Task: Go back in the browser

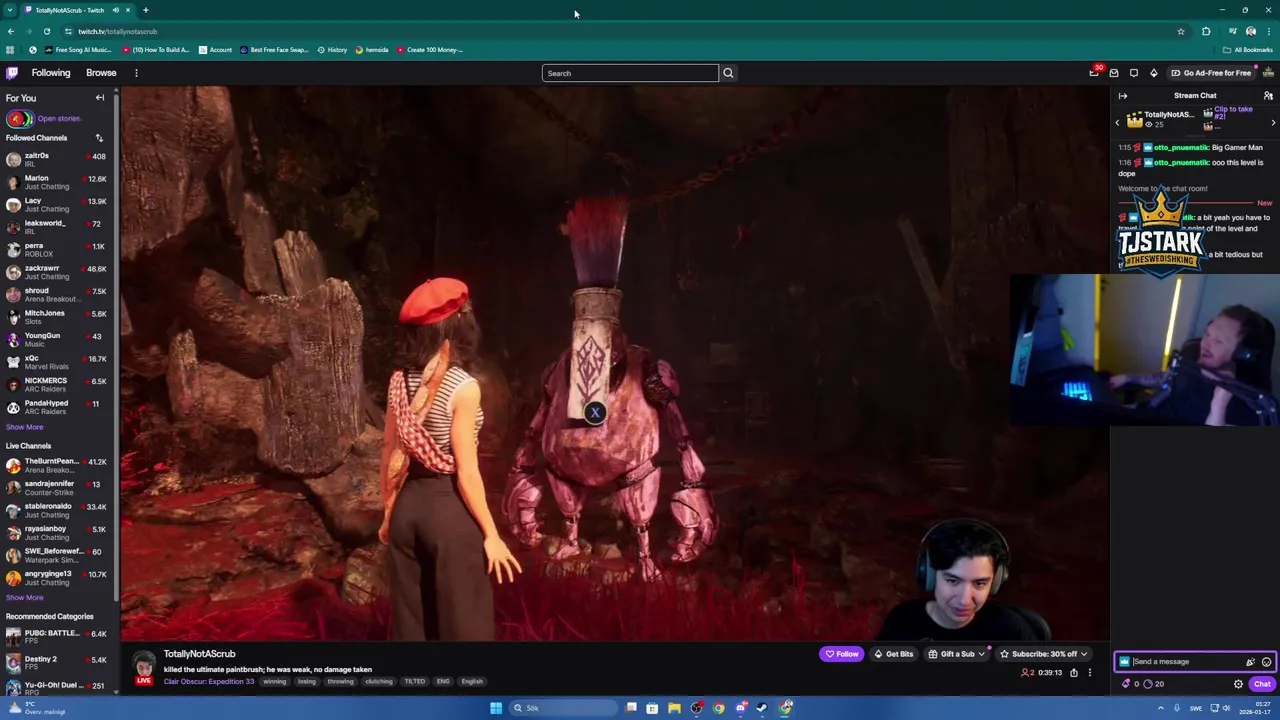Action: tap(11, 31)
